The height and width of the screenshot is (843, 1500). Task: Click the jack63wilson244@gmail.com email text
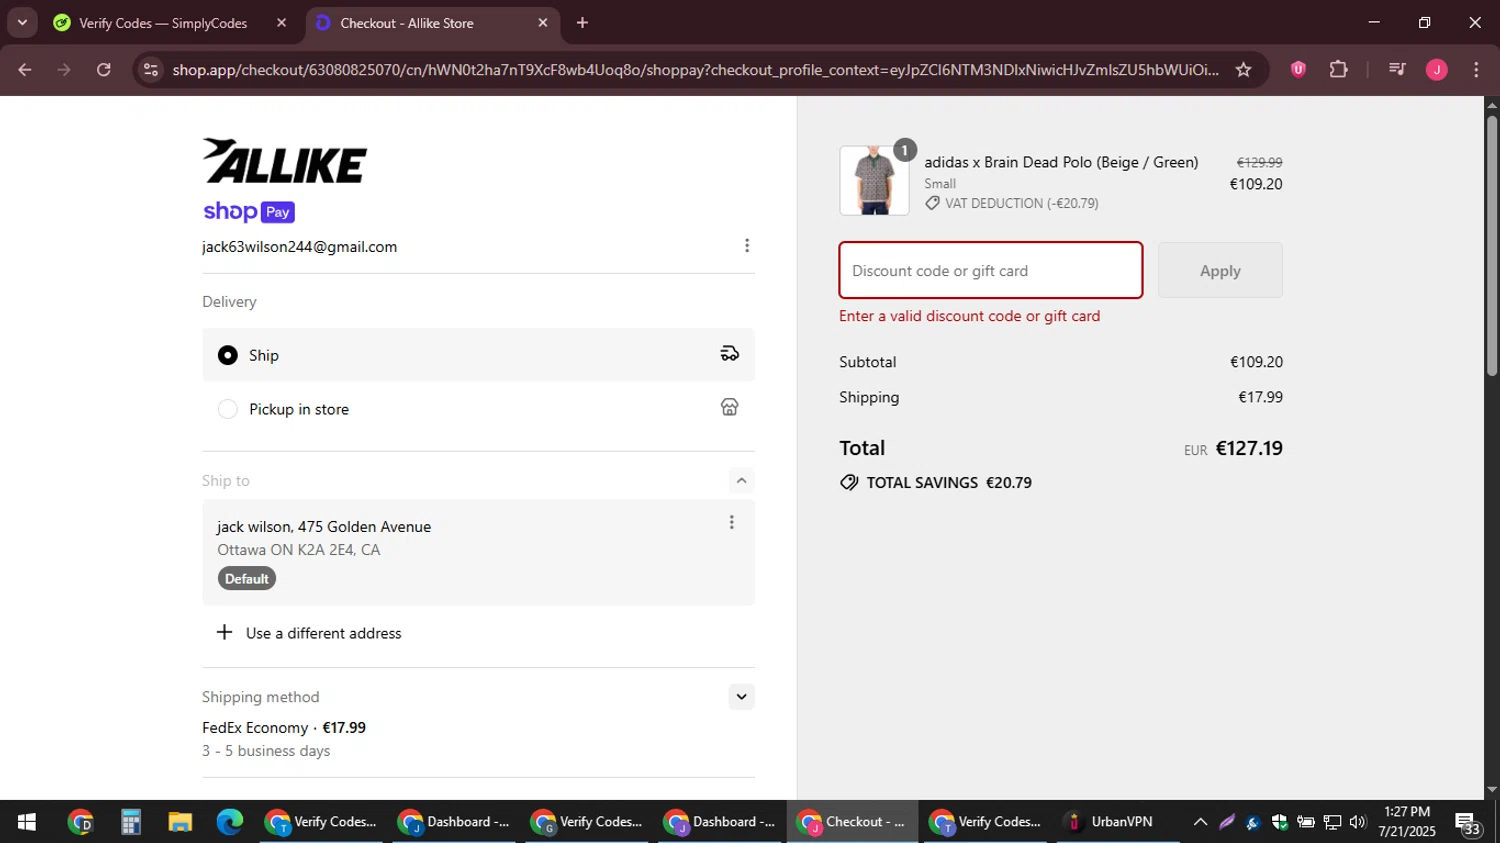point(300,247)
